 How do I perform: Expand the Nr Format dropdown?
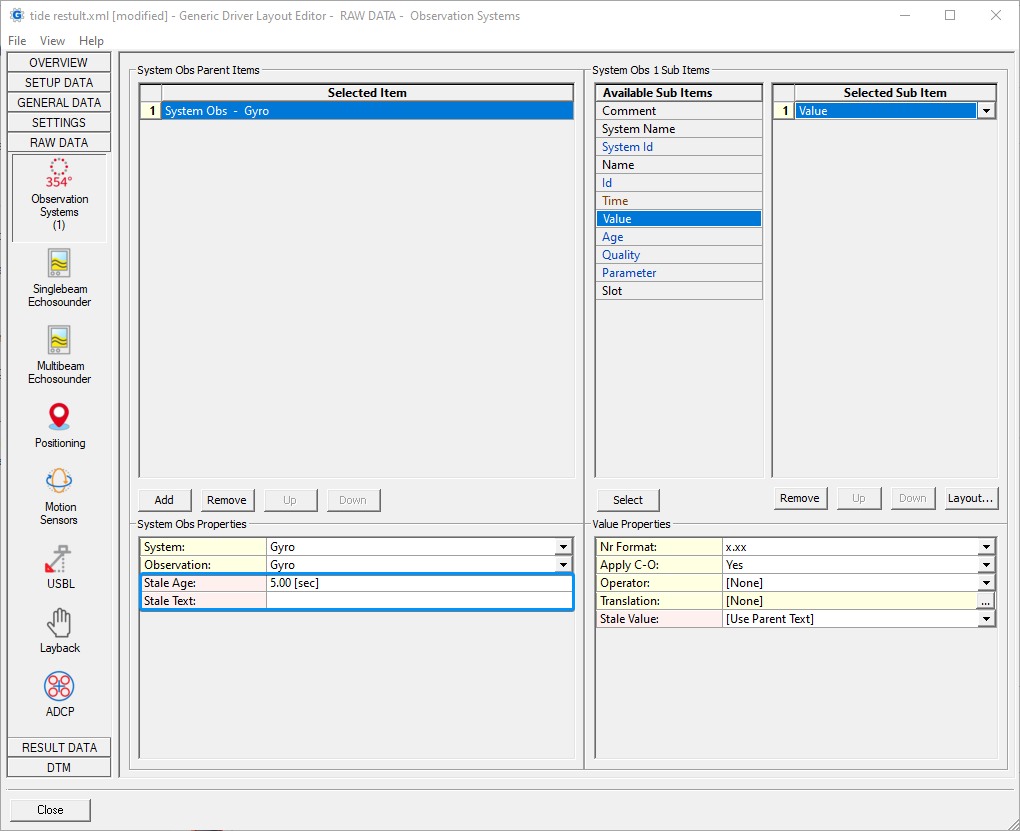[x=986, y=547]
